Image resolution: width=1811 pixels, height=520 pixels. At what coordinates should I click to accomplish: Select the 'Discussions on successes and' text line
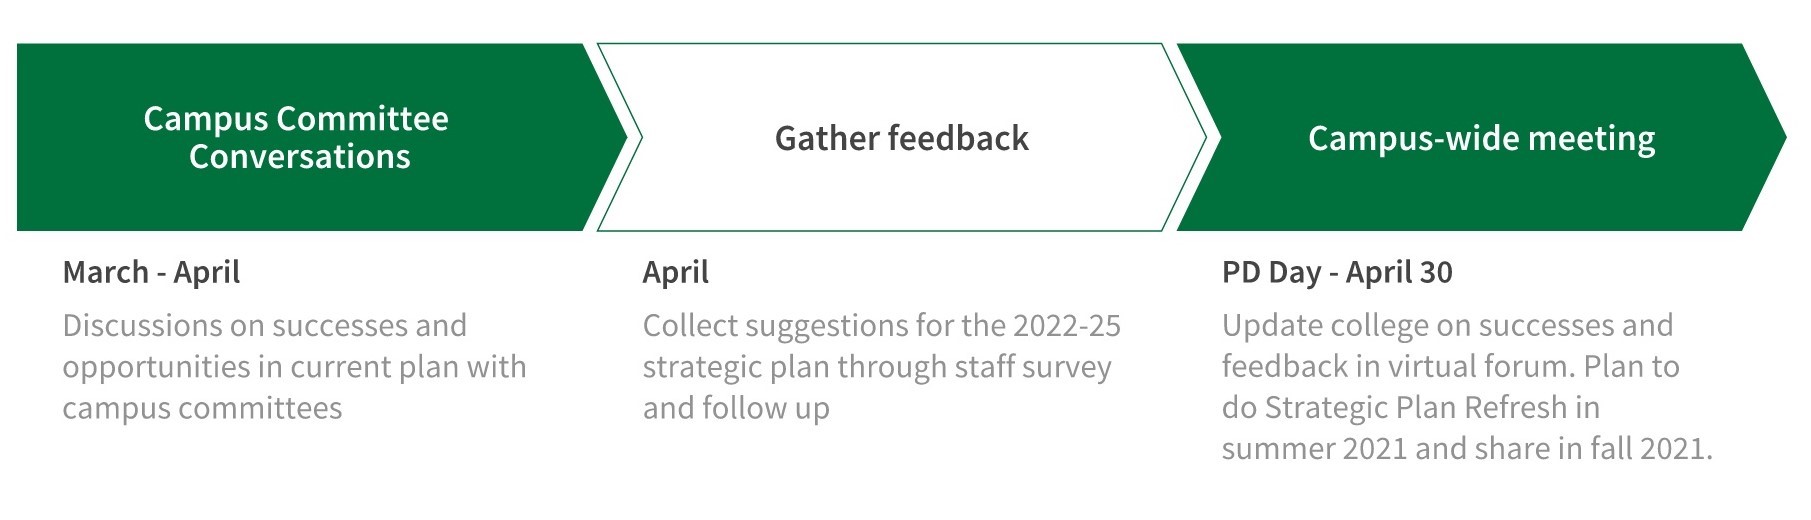(x=264, y=325)
